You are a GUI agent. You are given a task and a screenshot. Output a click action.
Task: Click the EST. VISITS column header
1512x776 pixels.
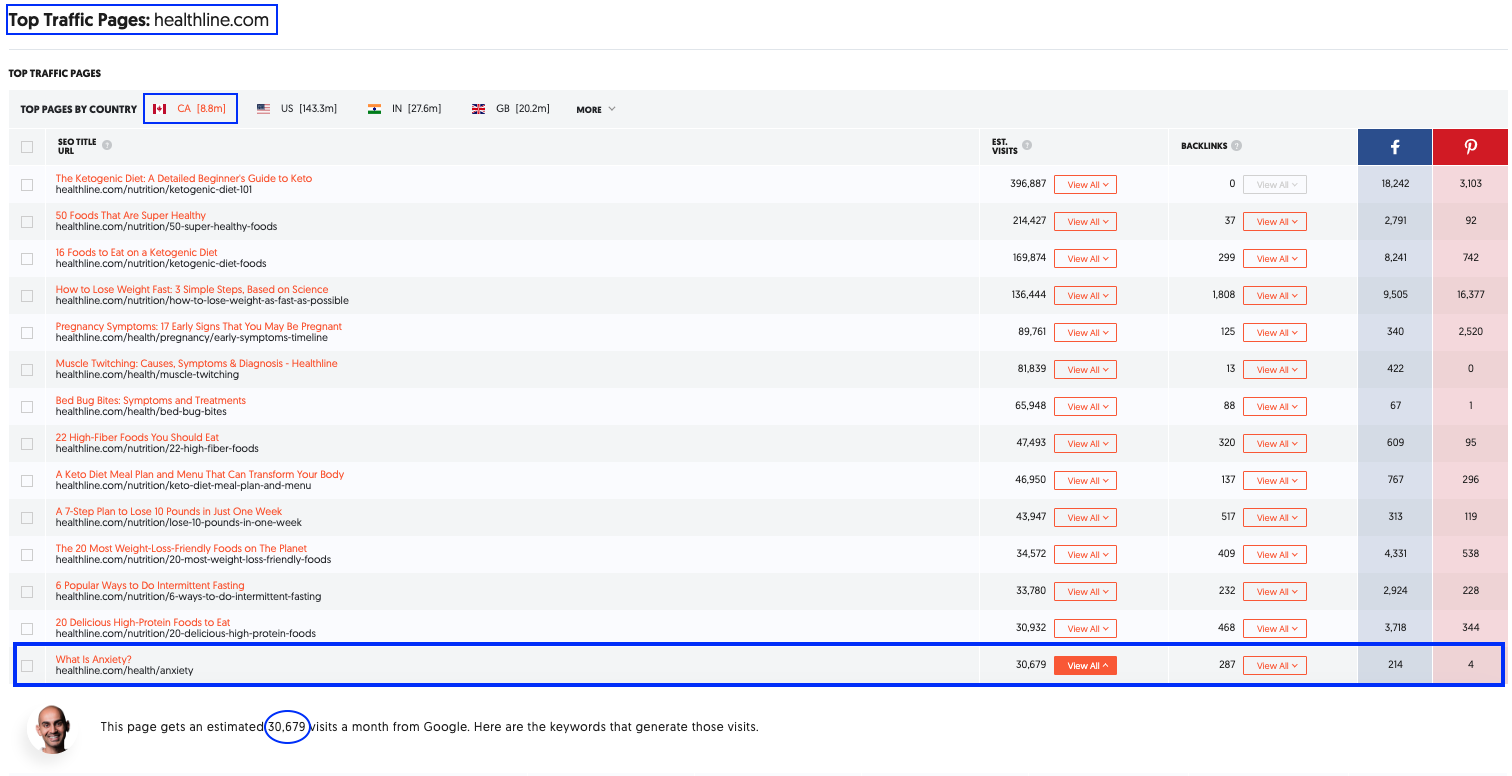1005,146
